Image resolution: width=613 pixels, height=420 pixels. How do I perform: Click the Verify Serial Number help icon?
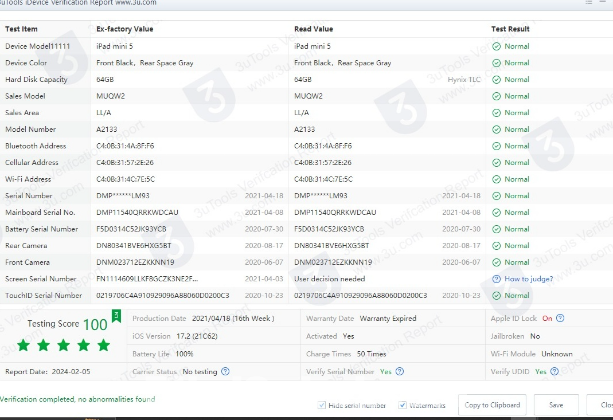coord(400,372)
